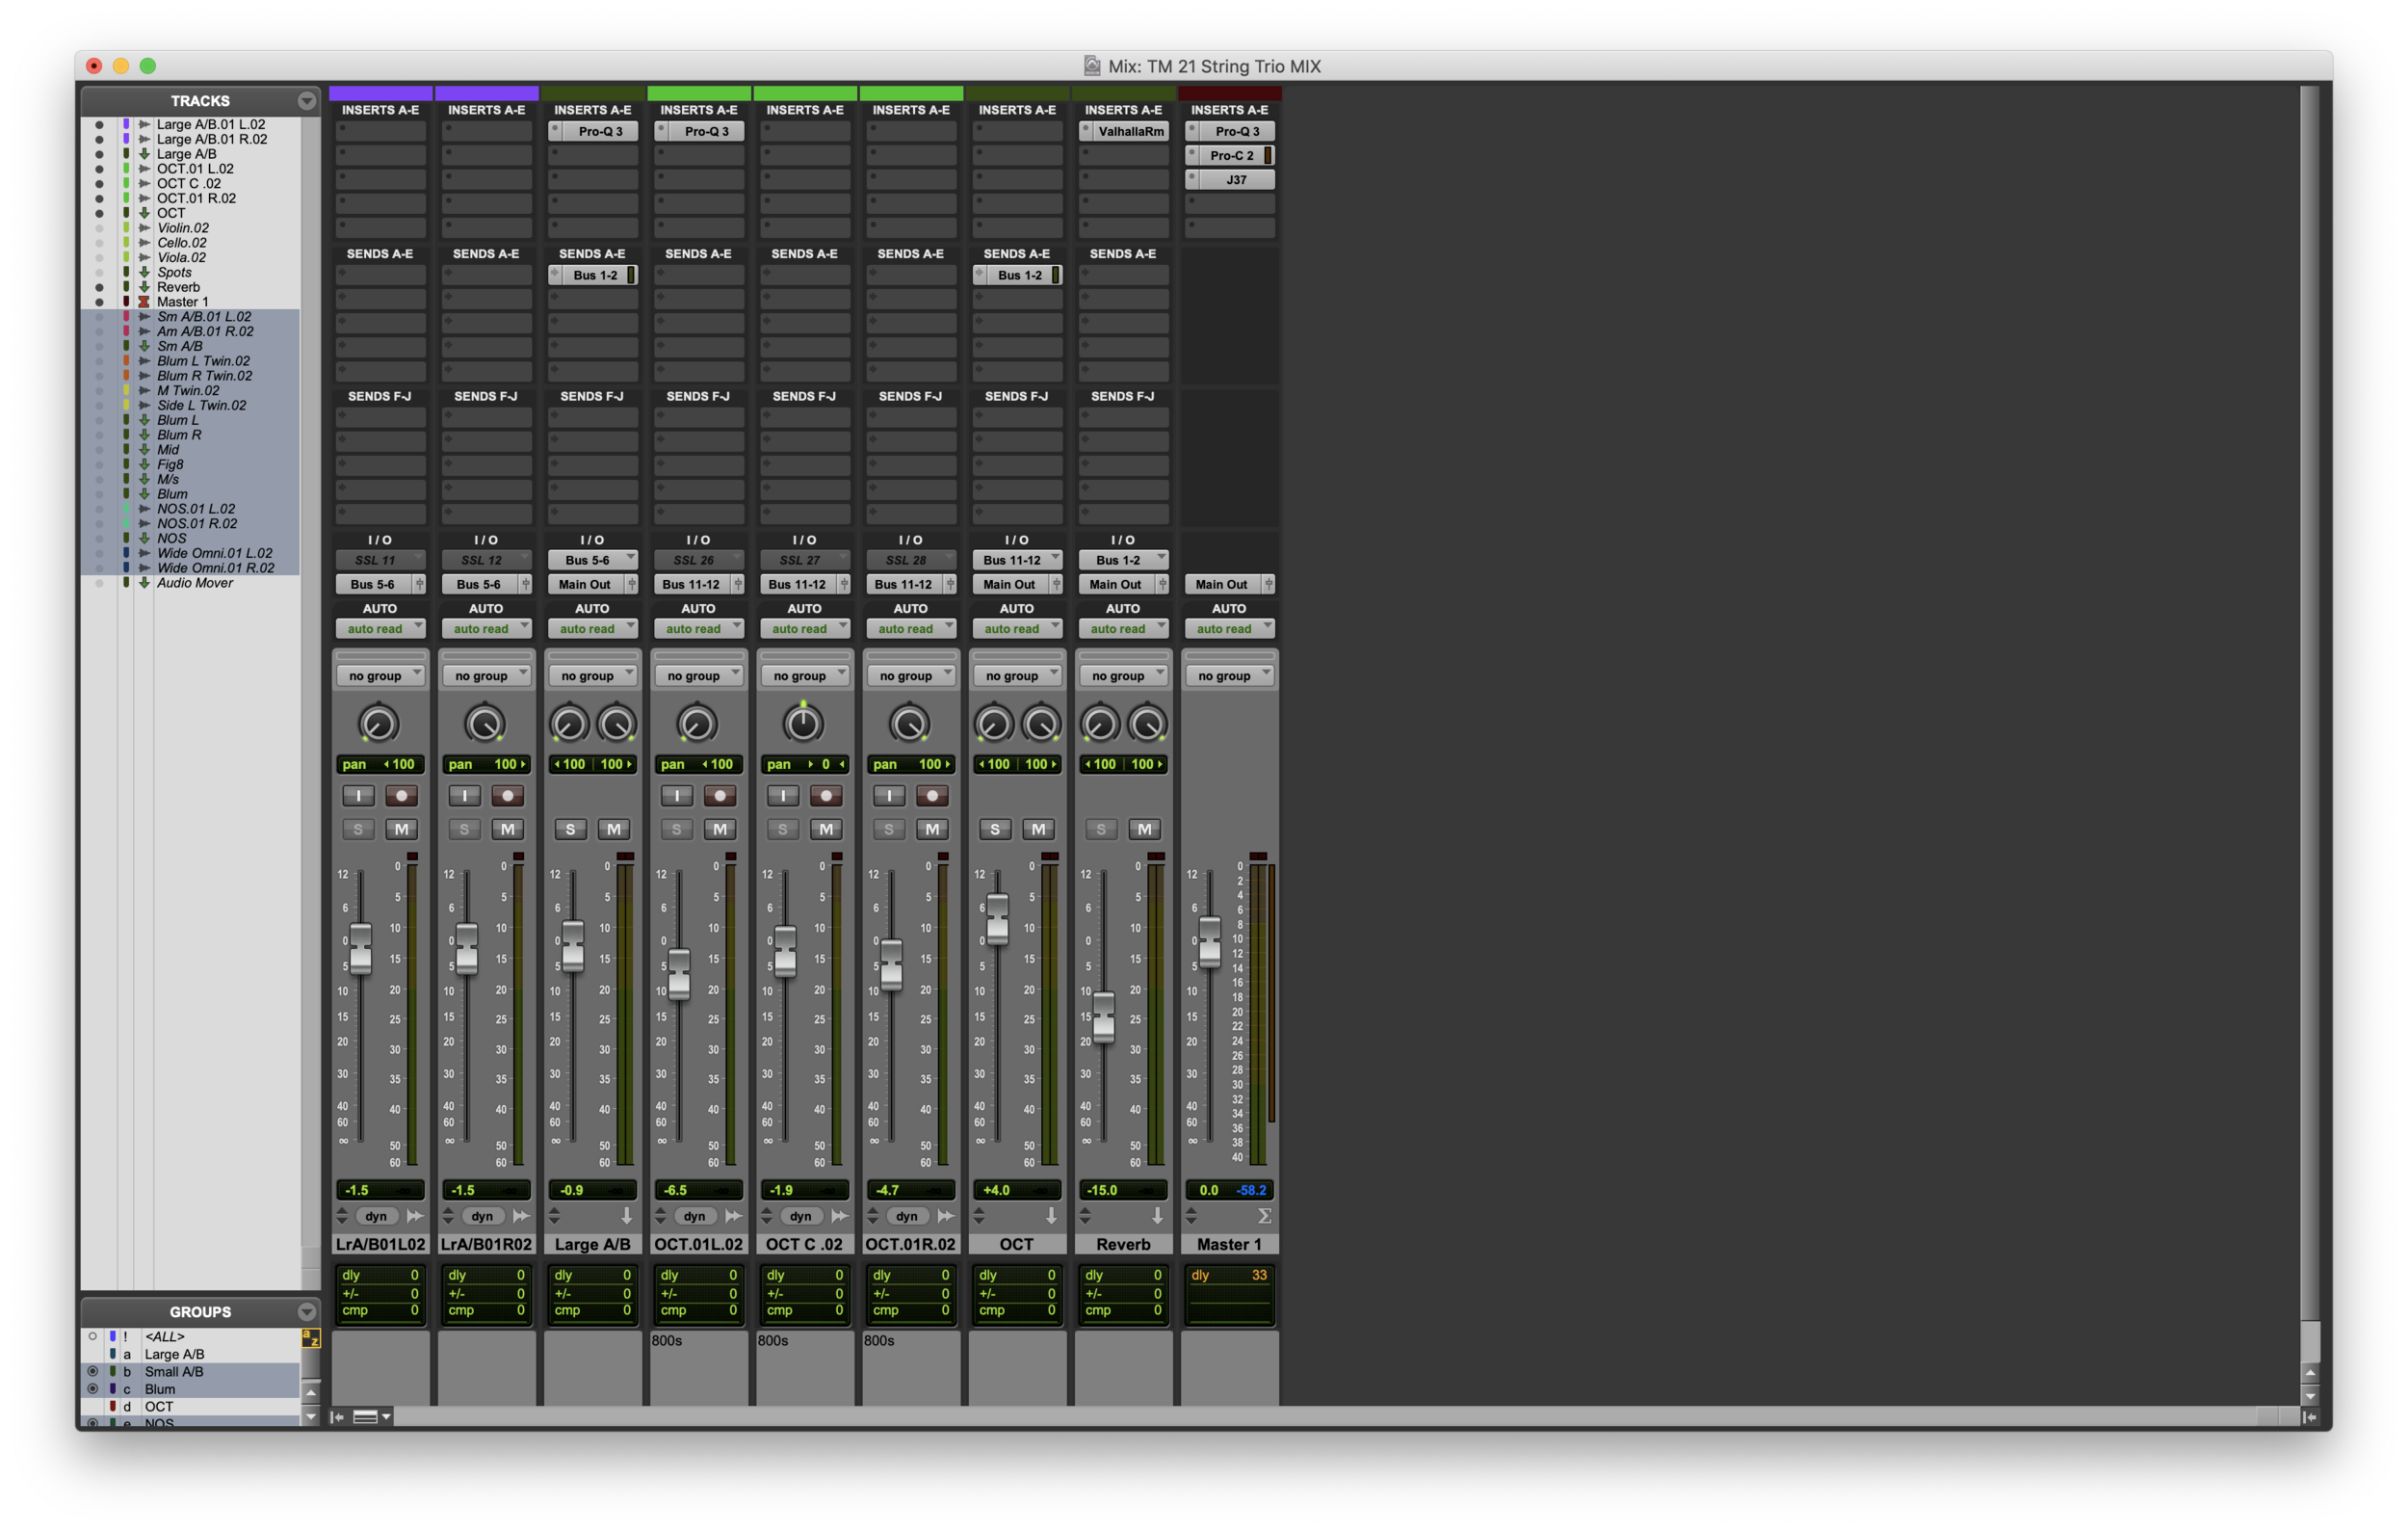Open Bus 1-2 input selector on Reverb
The width and height of the screenshot is (2408, 1531).
pyautogui.click(x=1123, y=561)
